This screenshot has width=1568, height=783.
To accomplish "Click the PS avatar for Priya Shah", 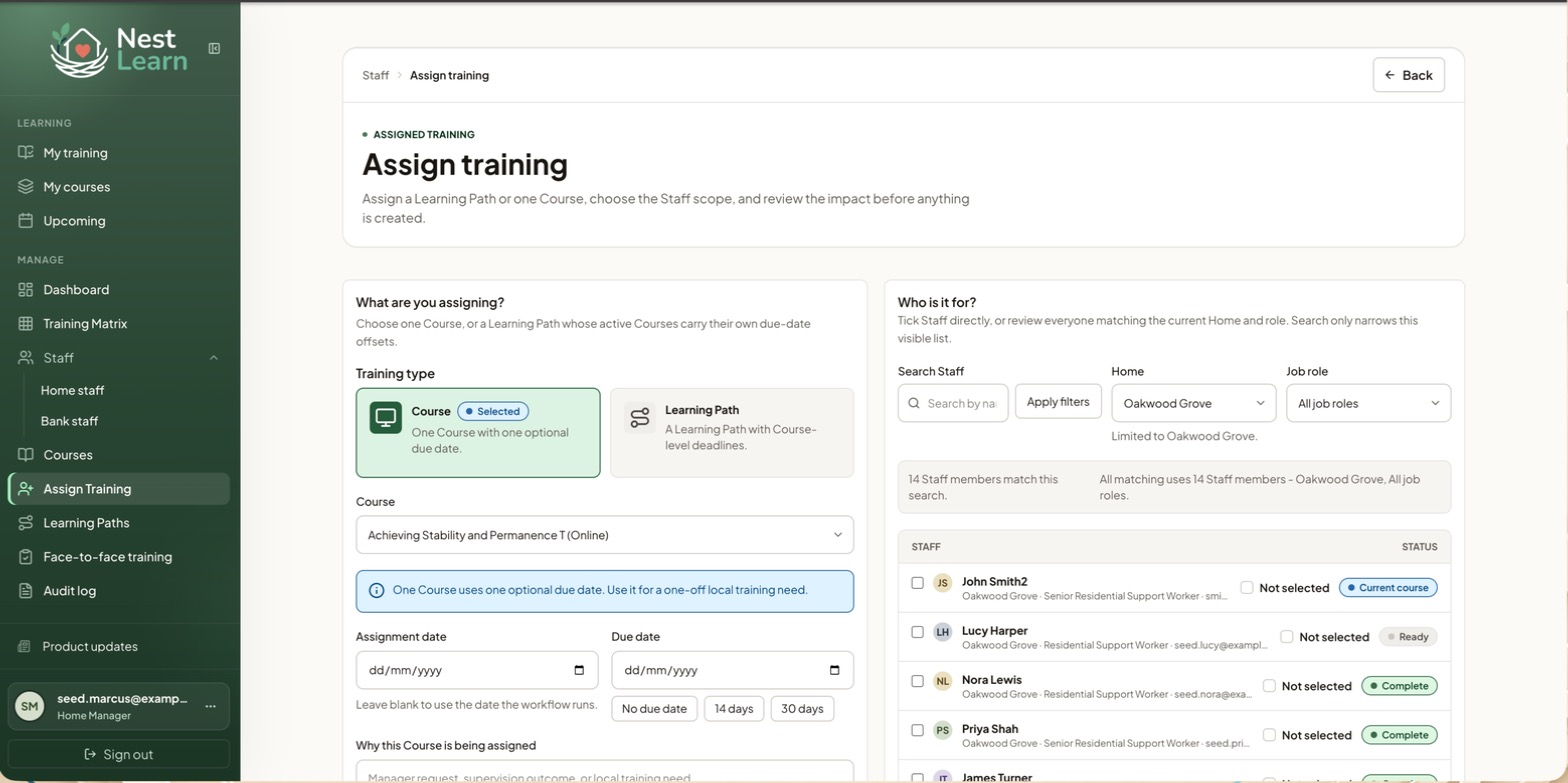I will click(942, 730).
